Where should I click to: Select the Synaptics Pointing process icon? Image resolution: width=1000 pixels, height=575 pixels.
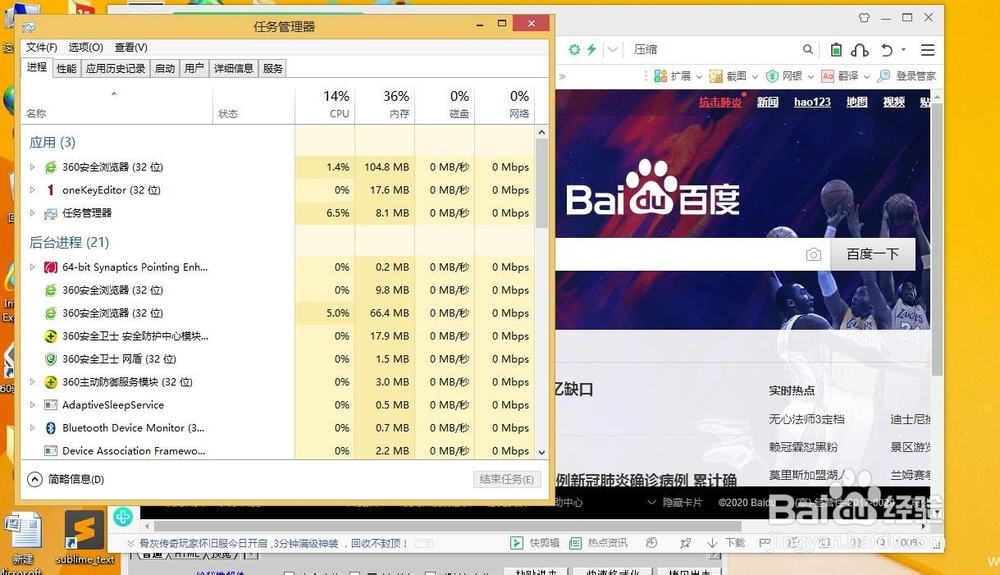coord(50,267)
